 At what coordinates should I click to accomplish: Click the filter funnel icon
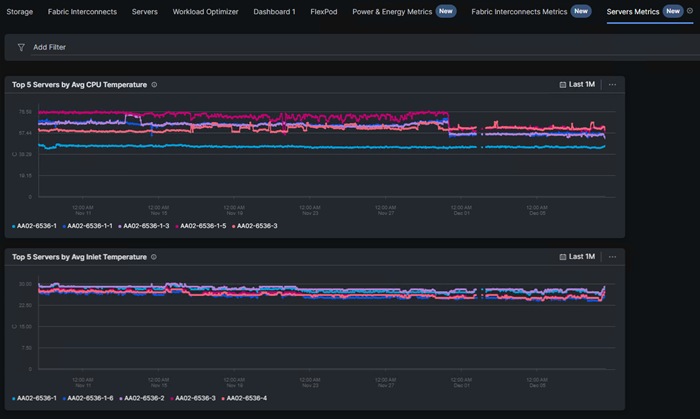pyautogui.click(x=21, y=47)
